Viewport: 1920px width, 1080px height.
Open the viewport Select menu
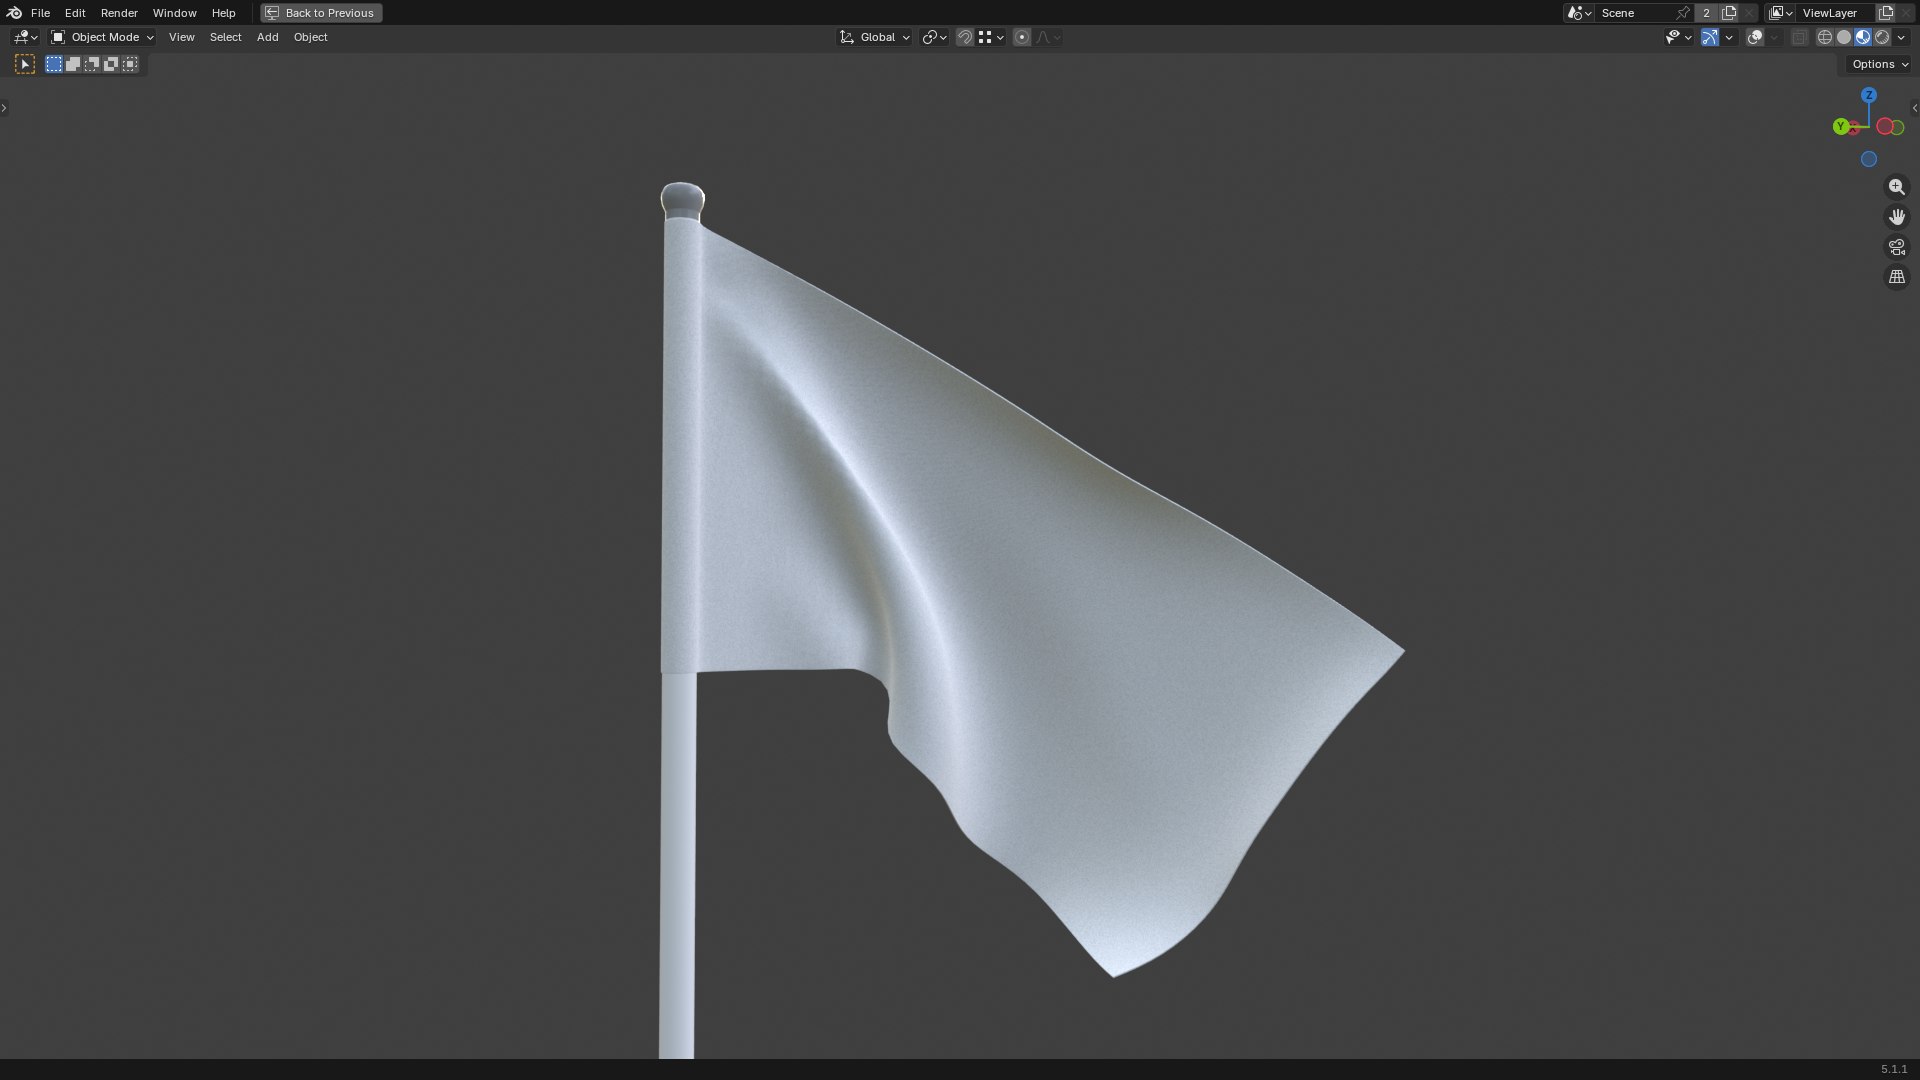point(225,37)
